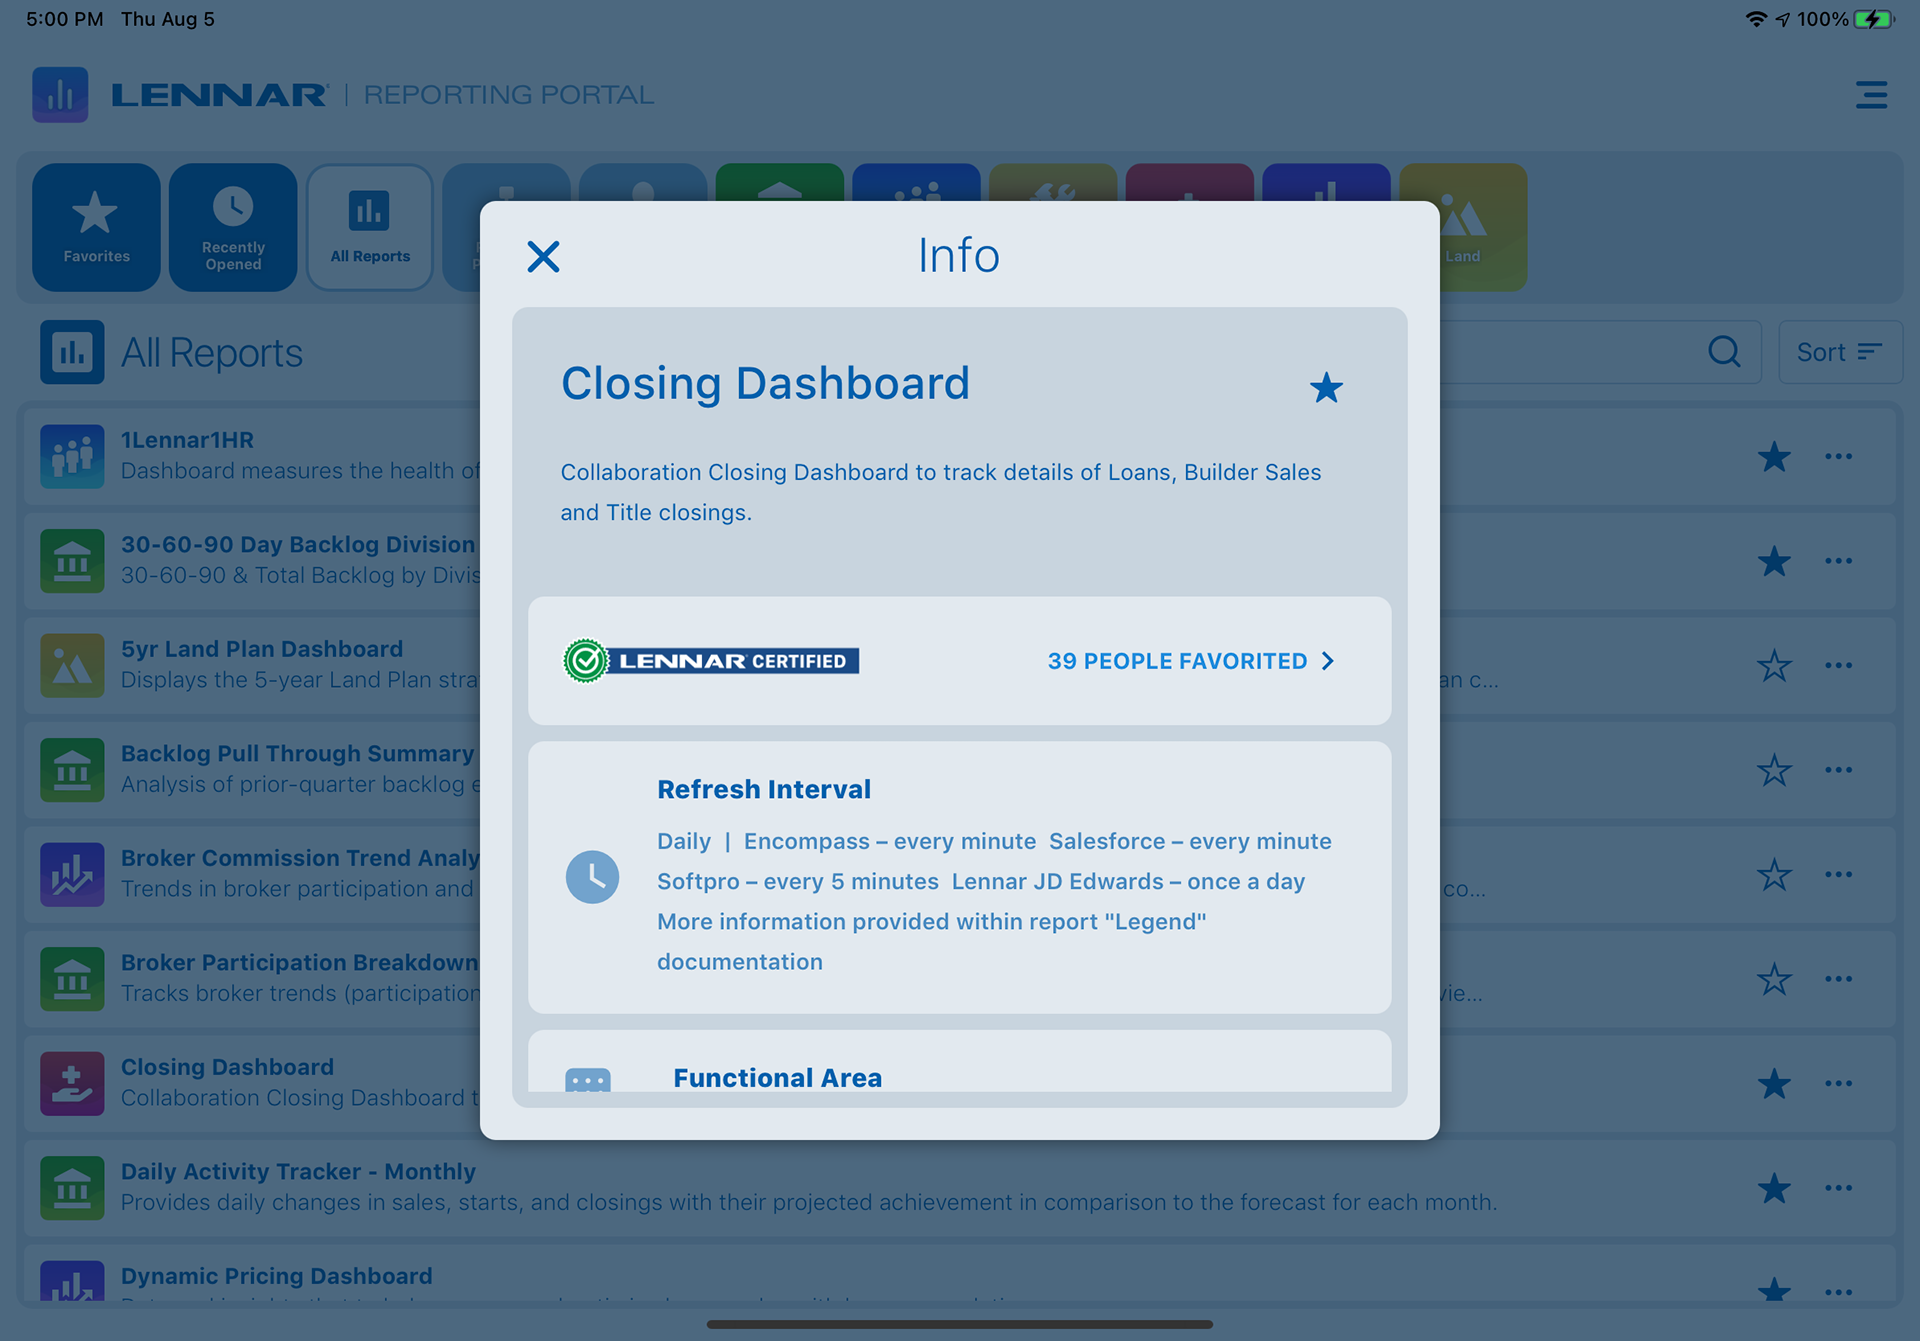
Task: Open the Land category tab
Action: click(1482, 227)
